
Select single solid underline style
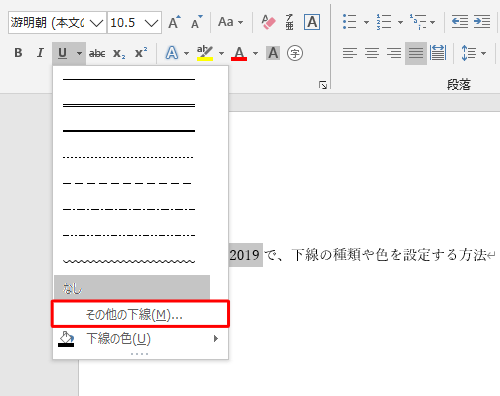point(129,79)
